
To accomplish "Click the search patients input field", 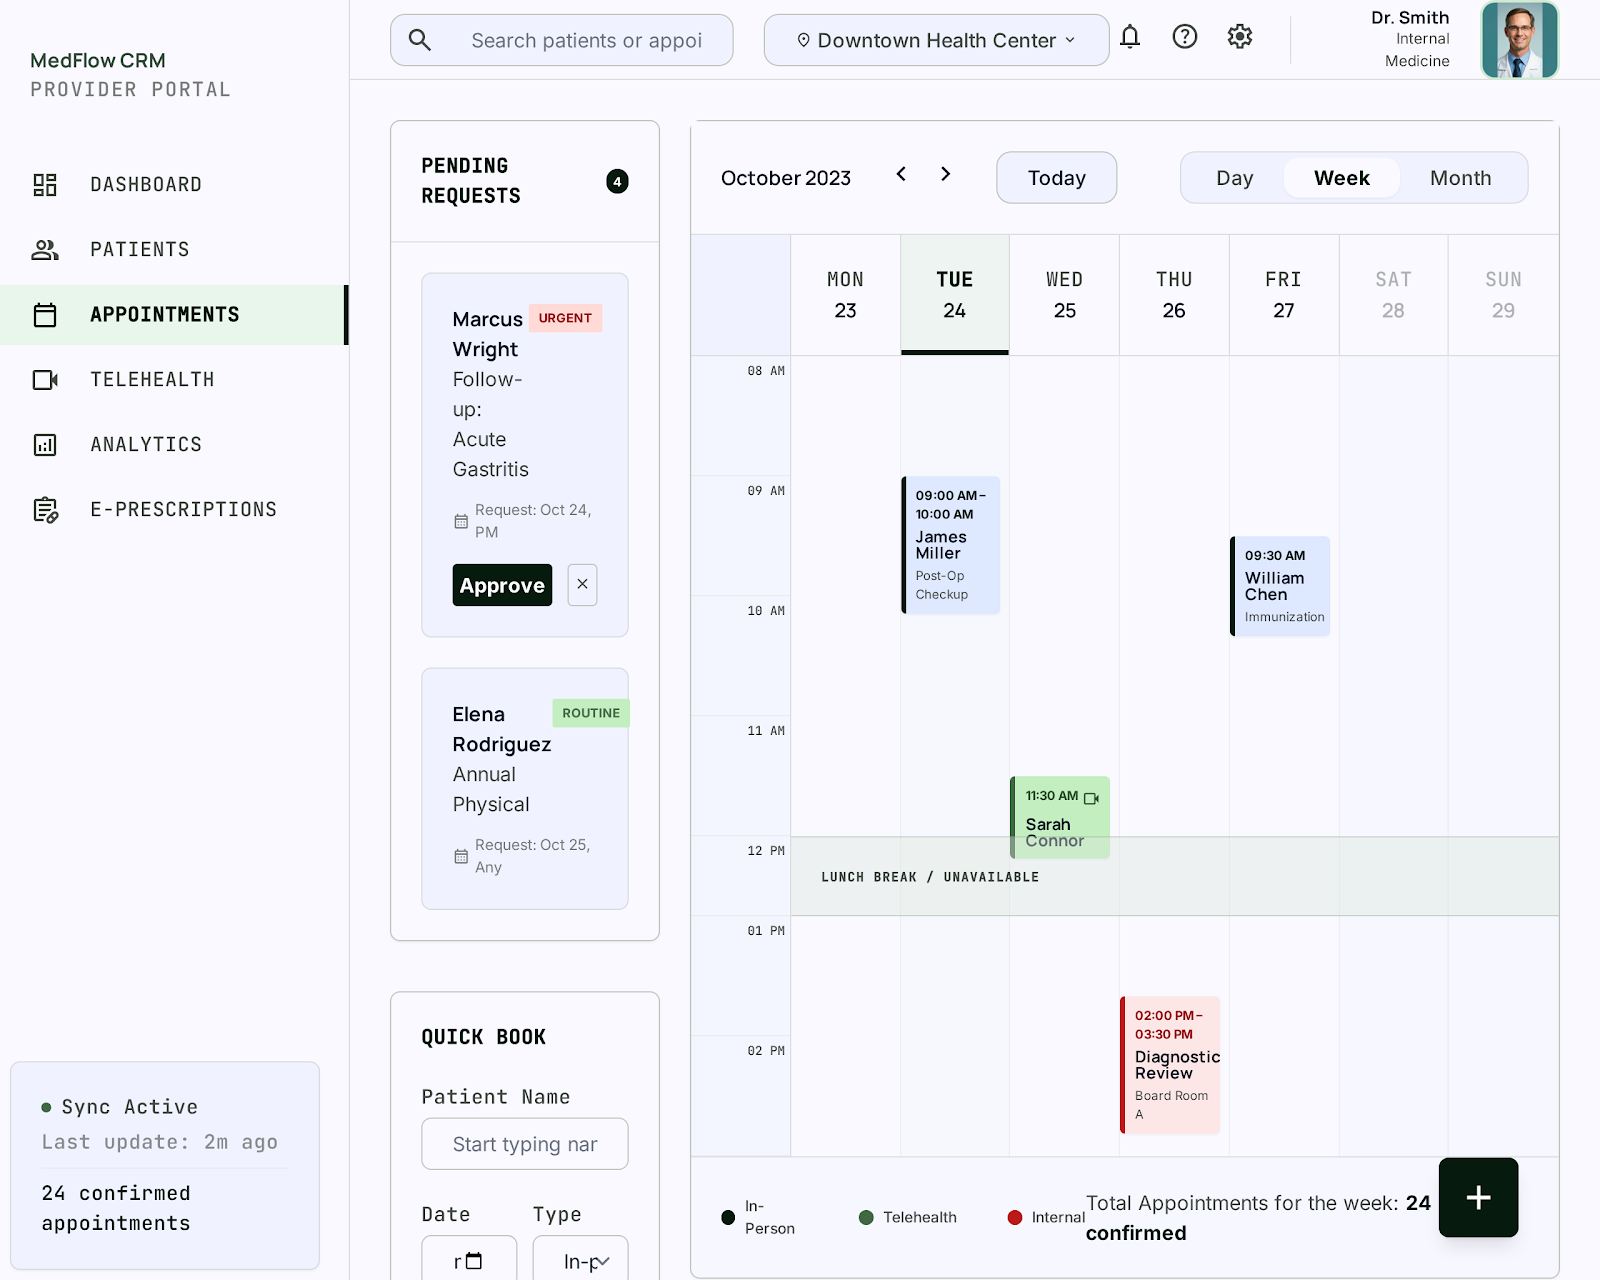I will 561,40.
